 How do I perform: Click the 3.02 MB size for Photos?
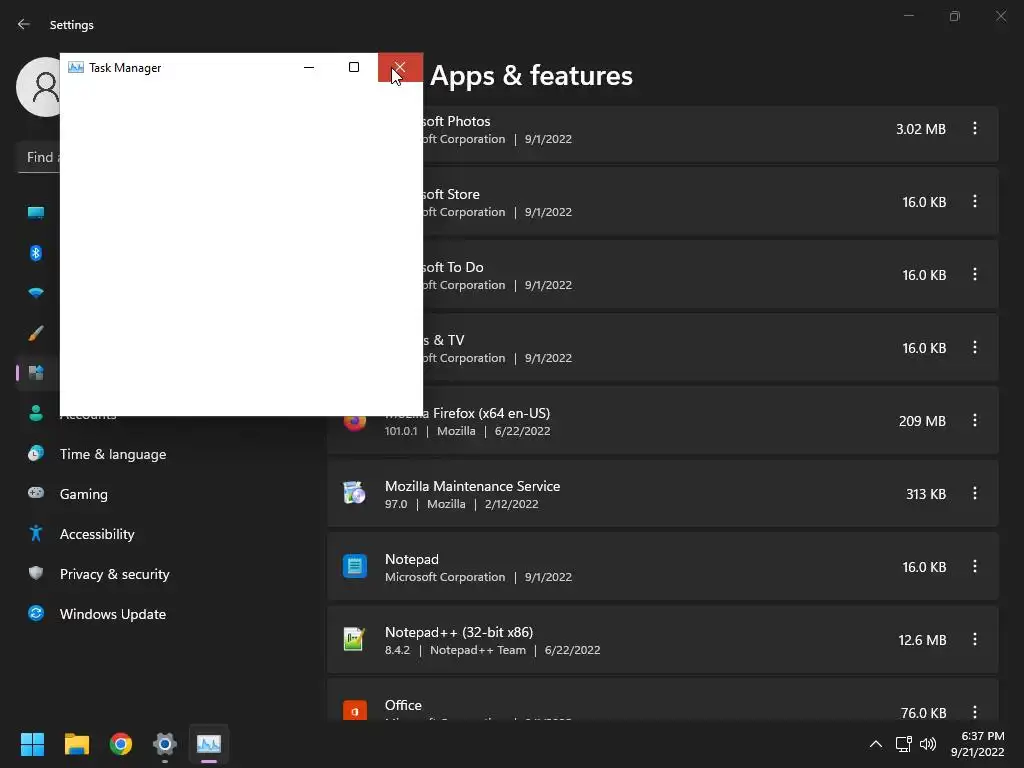[x=921, y=129]
